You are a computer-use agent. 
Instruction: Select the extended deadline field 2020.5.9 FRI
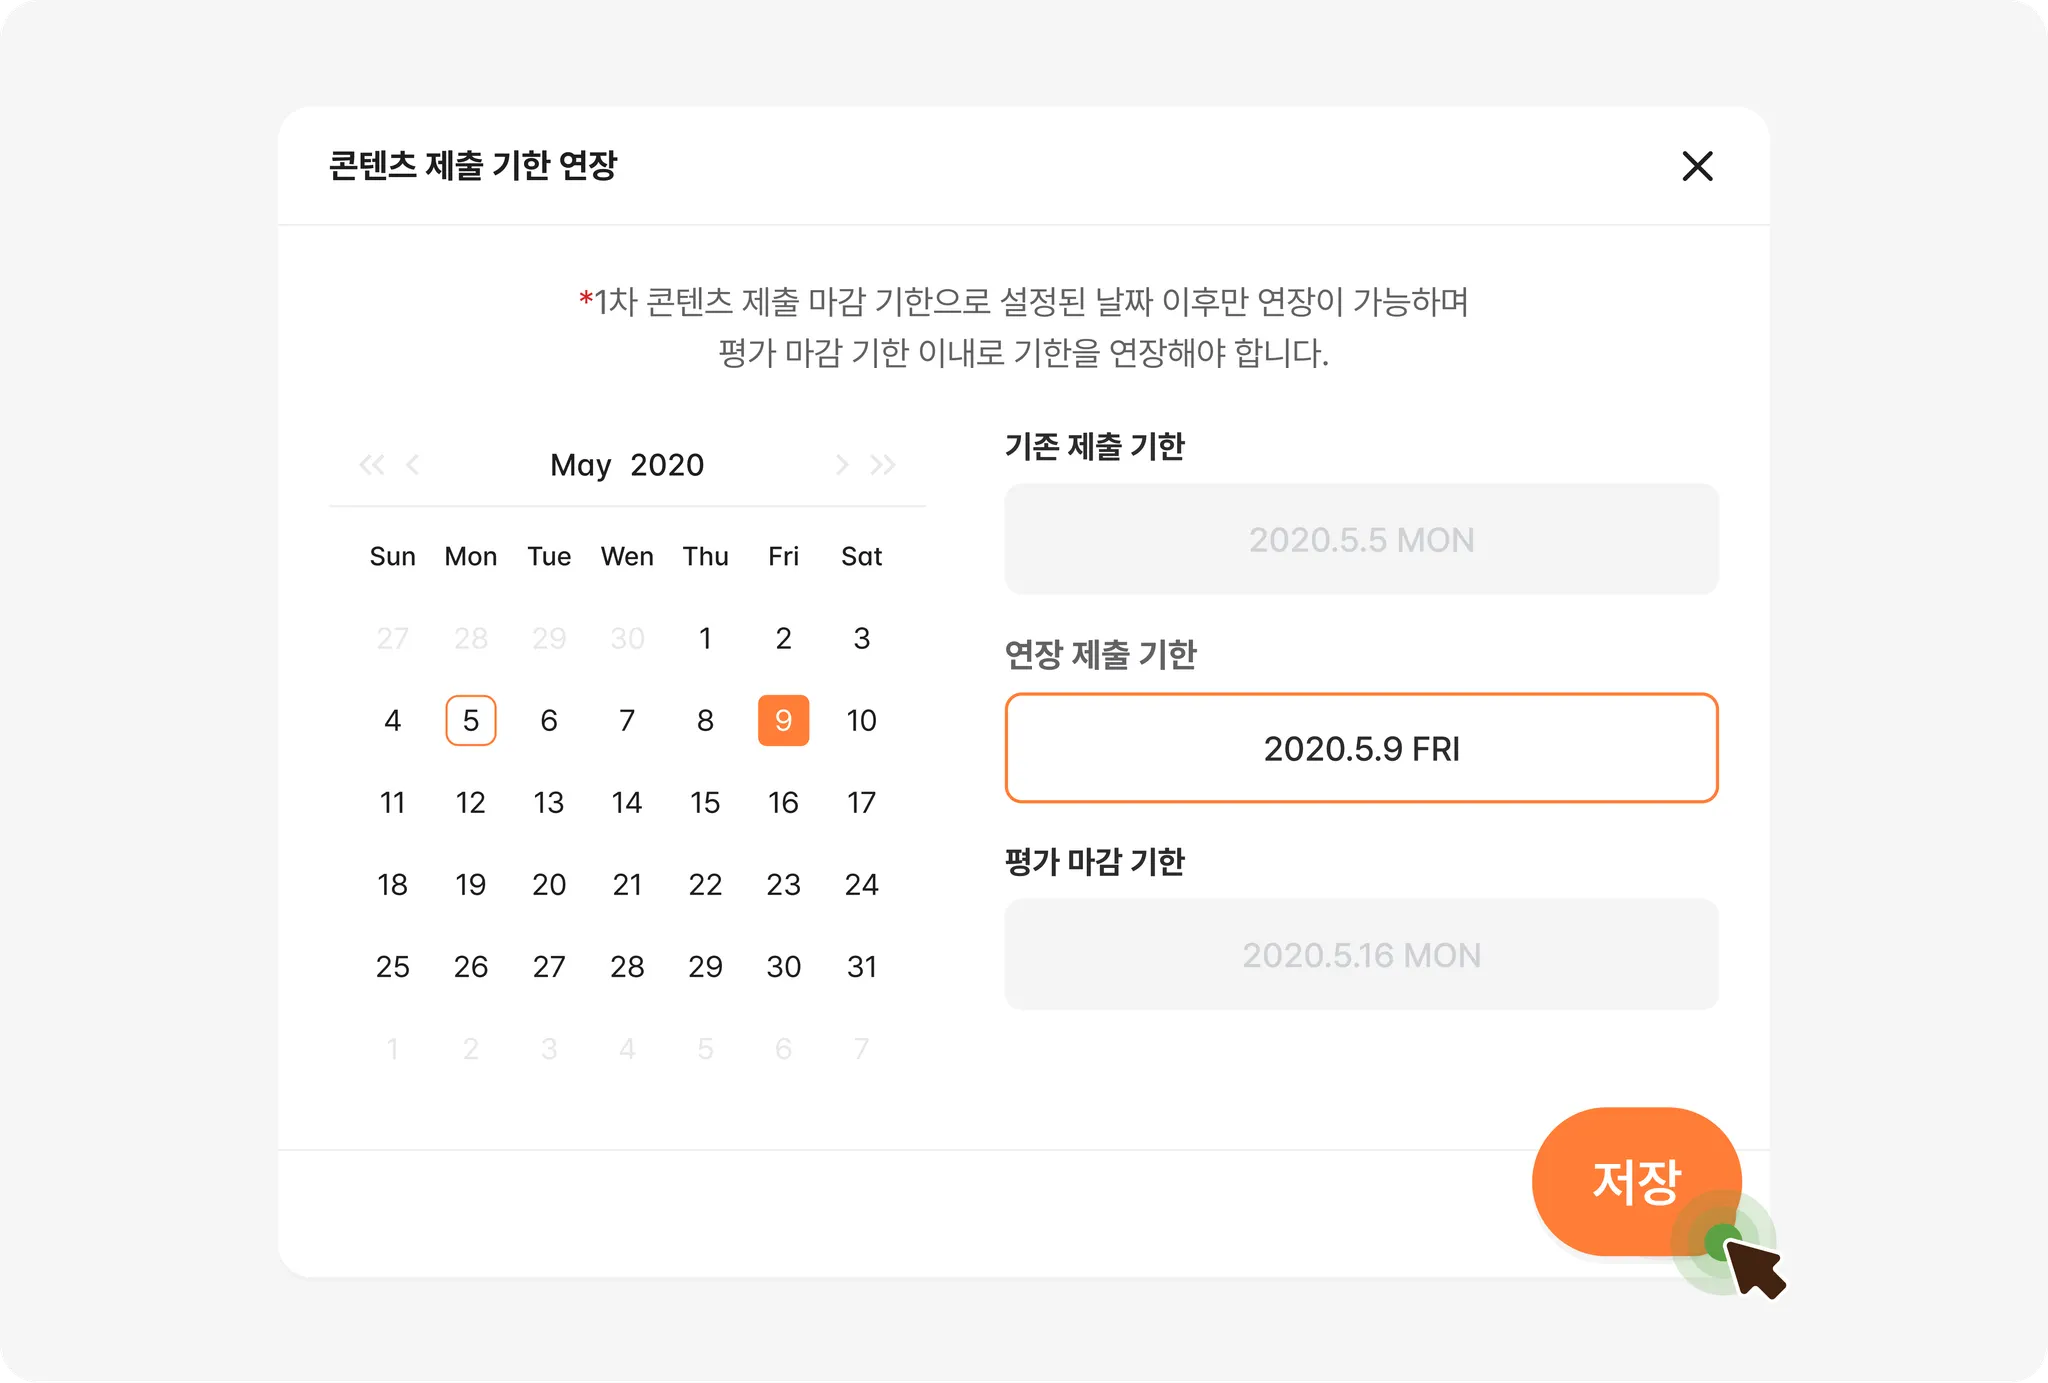[1361, 748]
